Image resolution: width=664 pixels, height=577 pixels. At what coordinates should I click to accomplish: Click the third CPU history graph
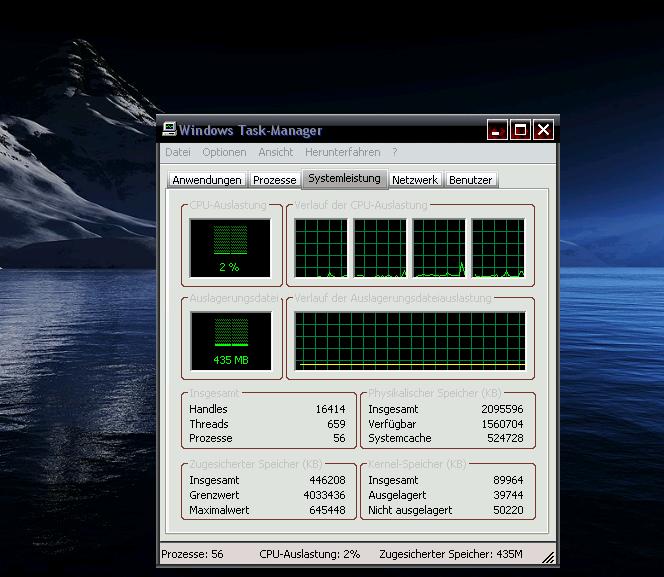(439, 248)
